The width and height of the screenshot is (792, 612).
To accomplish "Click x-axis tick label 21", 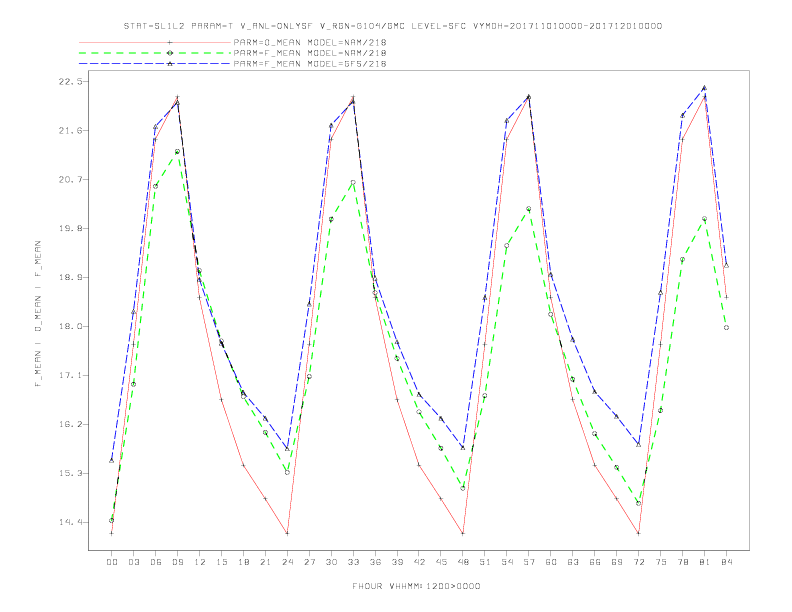I will pos(266,562).
